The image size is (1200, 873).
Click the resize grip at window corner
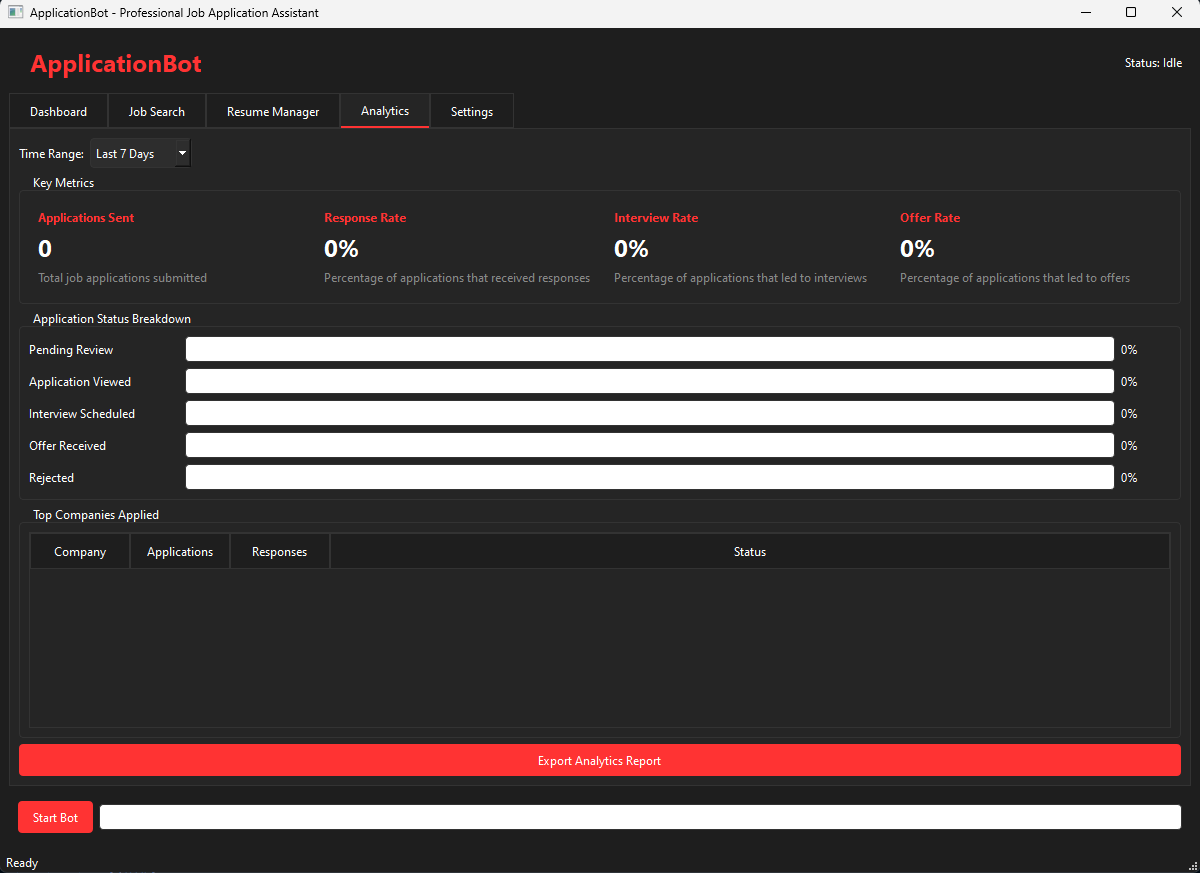1192,865
